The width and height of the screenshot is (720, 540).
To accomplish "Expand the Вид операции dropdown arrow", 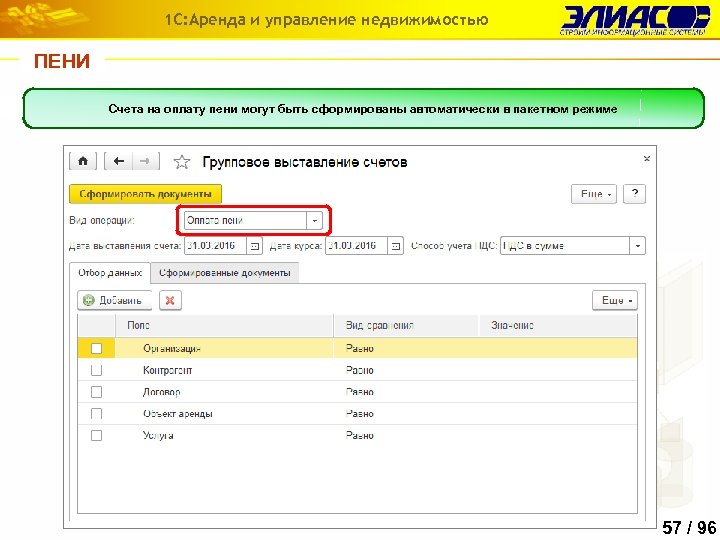I will (315, 221).
